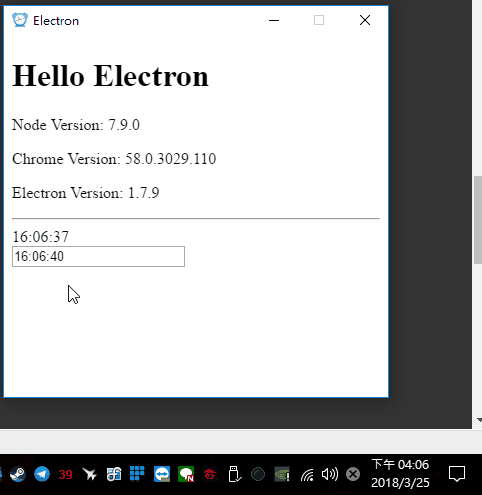Image resolution: width=482 pixels, height=495 pixels.
Task: Click the safely remove USB hardware icon
Action: pos(234,474)
